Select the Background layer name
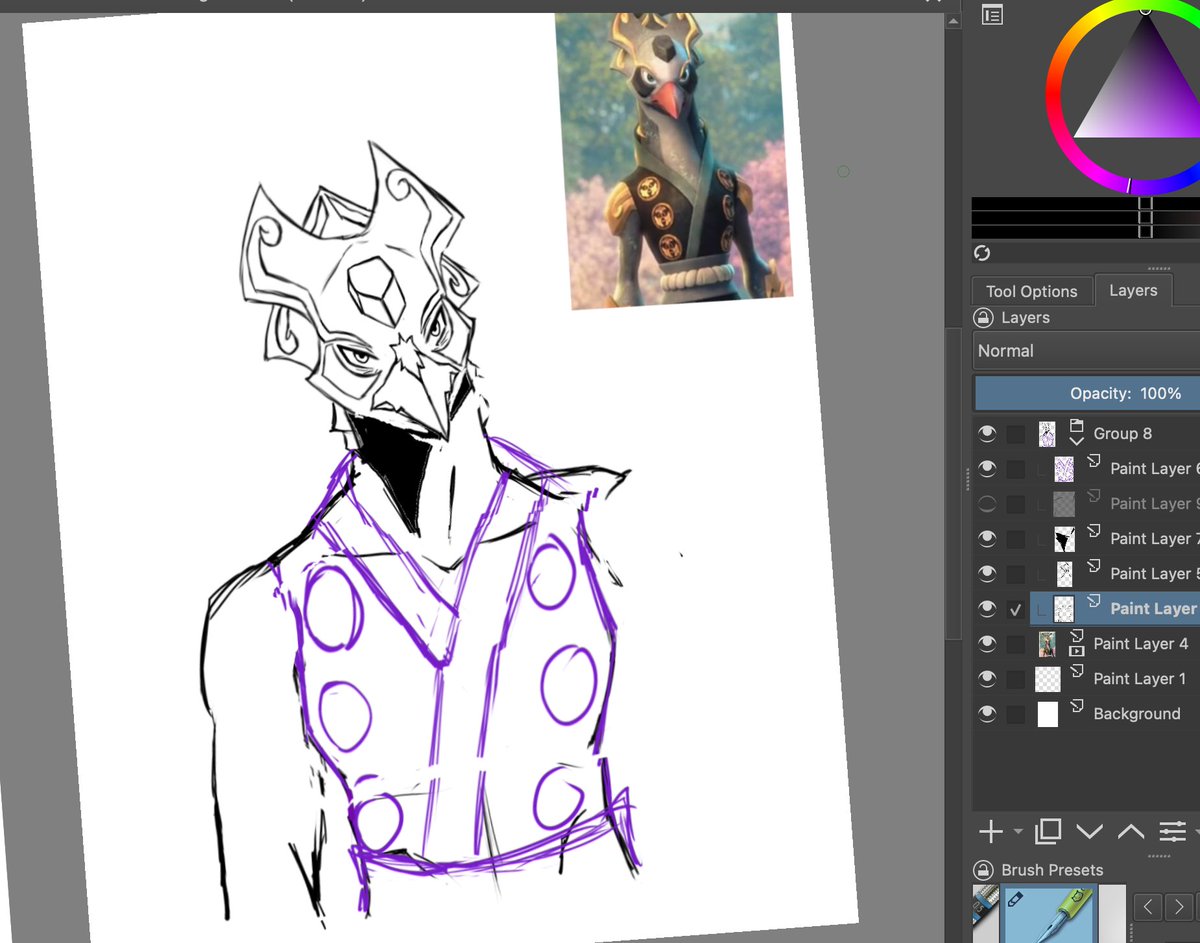The width and height of the screenshot is (1200, 943). [x=1137, y=713]
